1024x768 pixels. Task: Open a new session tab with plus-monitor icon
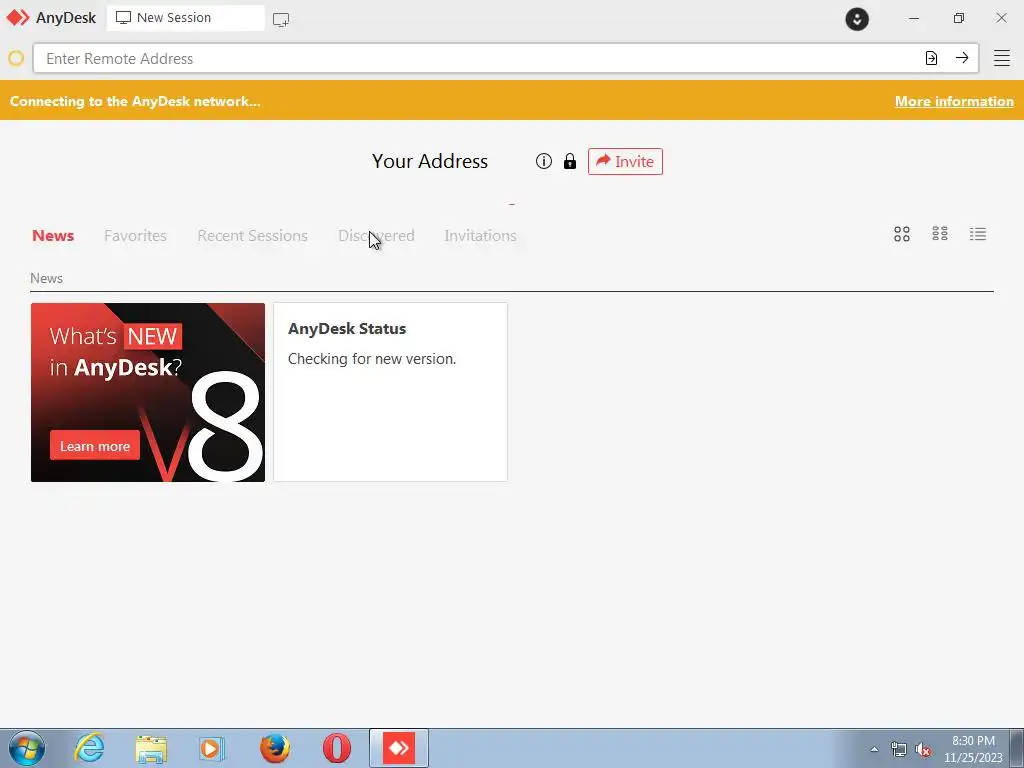pos(281,20)
